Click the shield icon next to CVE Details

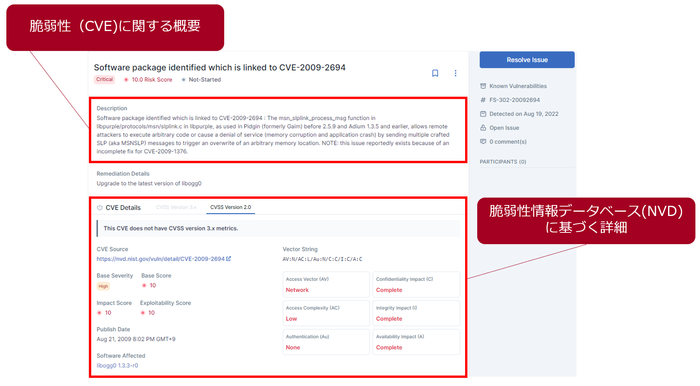tap(100, 208)
